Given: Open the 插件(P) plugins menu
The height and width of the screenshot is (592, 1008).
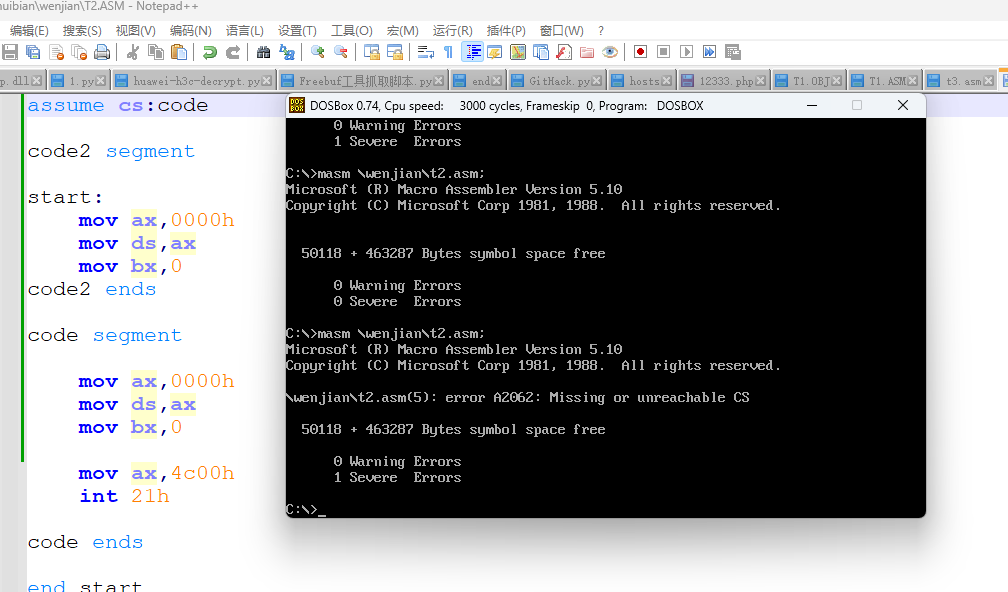Looking at the screenshot, I should [506, 31].
